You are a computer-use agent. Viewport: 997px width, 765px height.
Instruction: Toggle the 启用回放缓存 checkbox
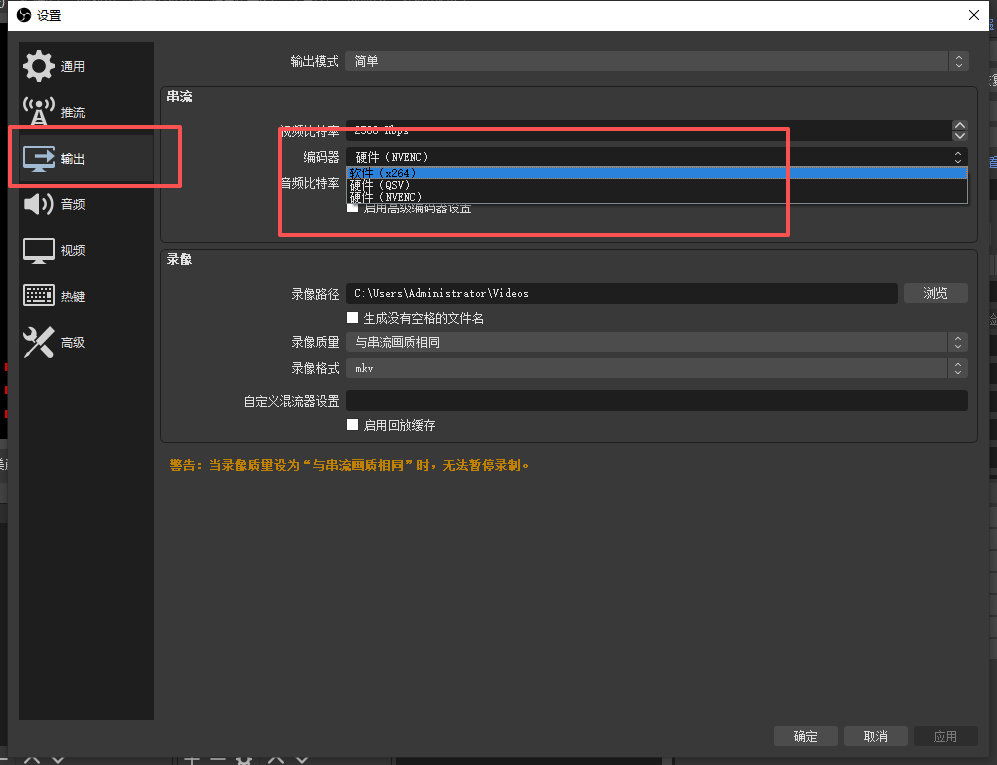pos(352,425)
